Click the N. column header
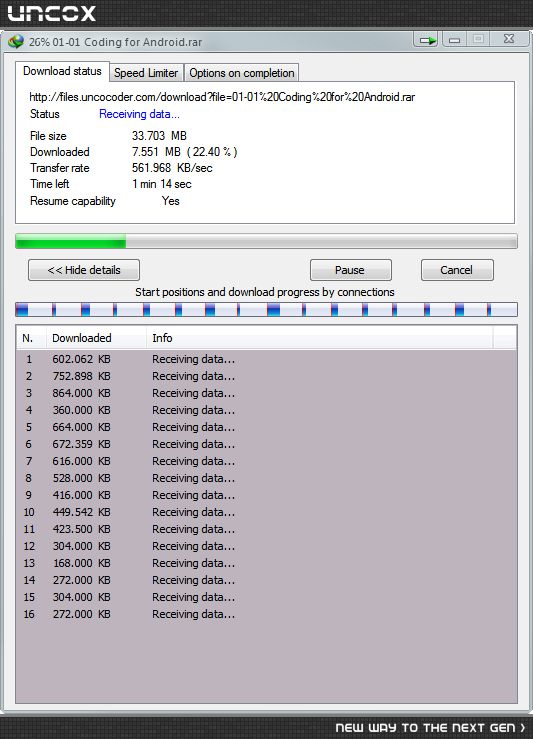Image resolution: width=533 pixels, height=739 pixels. pos(32,338)
